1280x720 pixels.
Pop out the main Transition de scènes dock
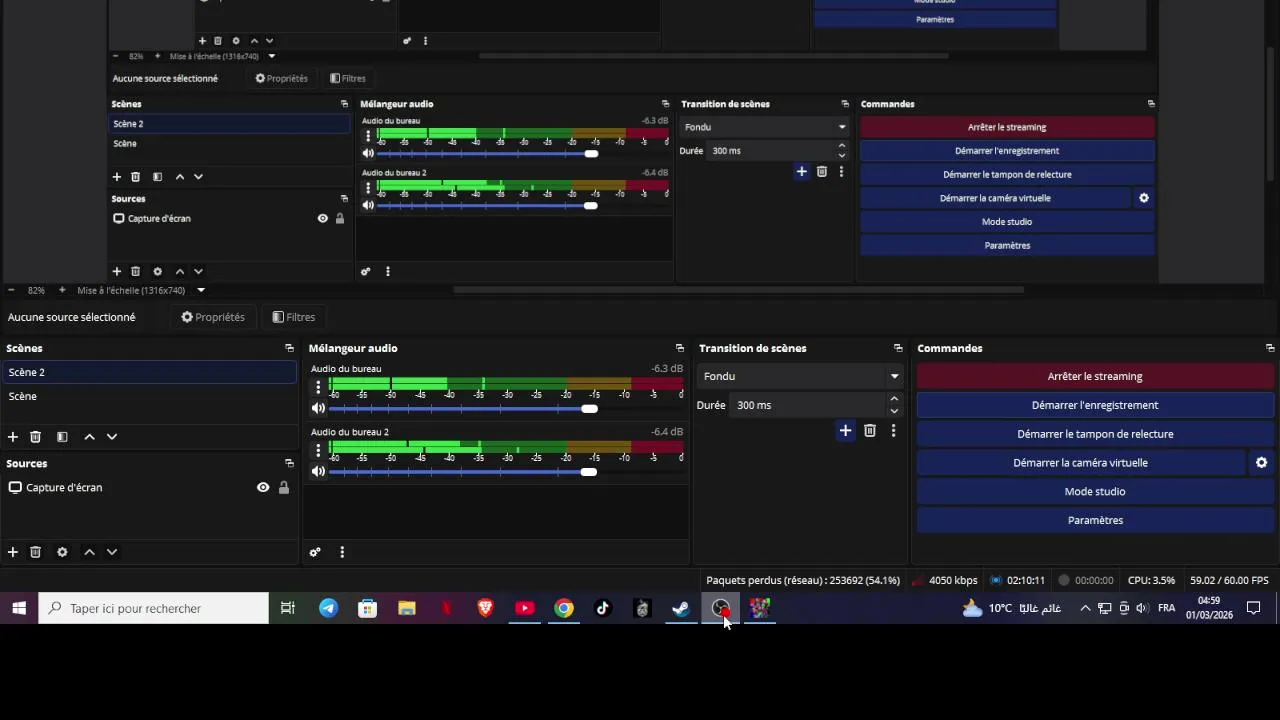[898, 348]
